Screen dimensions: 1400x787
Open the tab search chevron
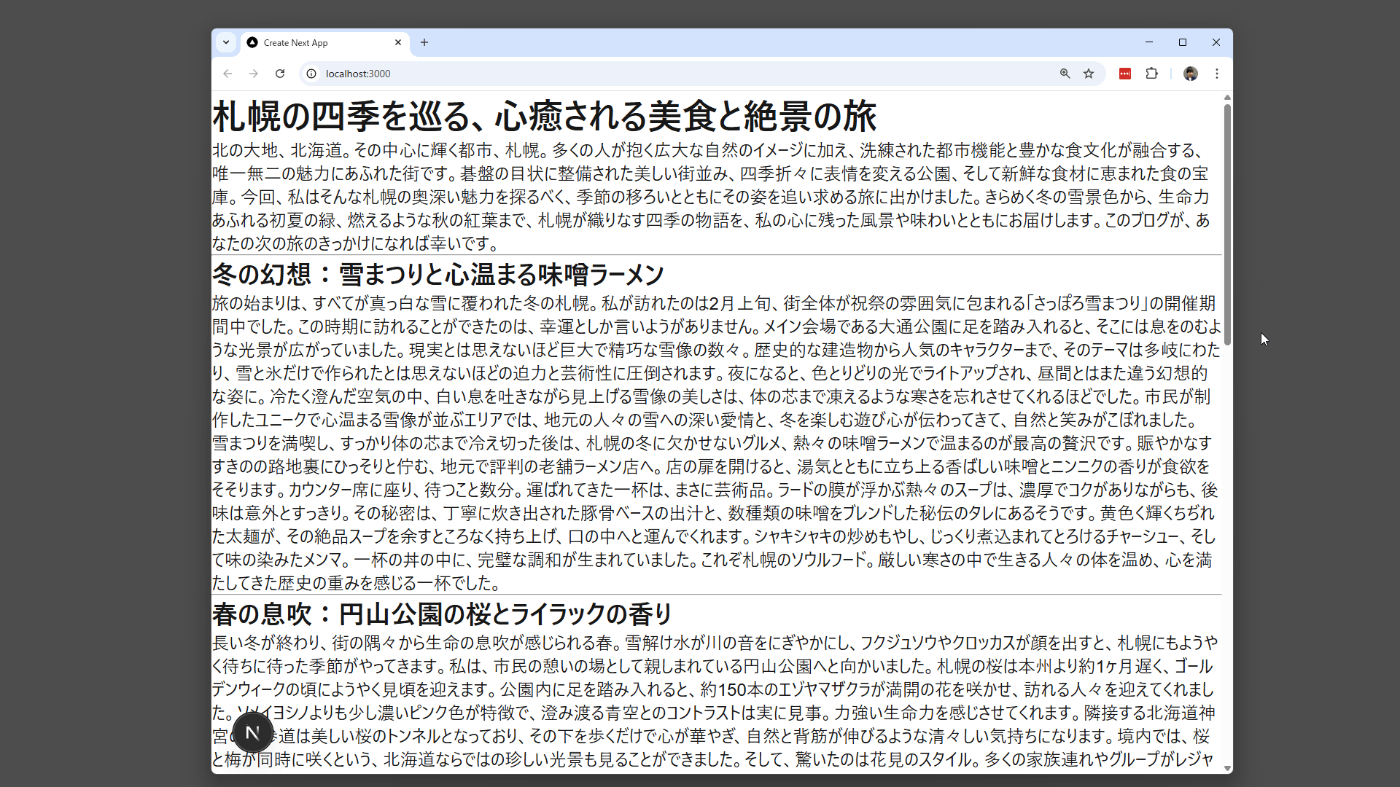tap(226, 42)
